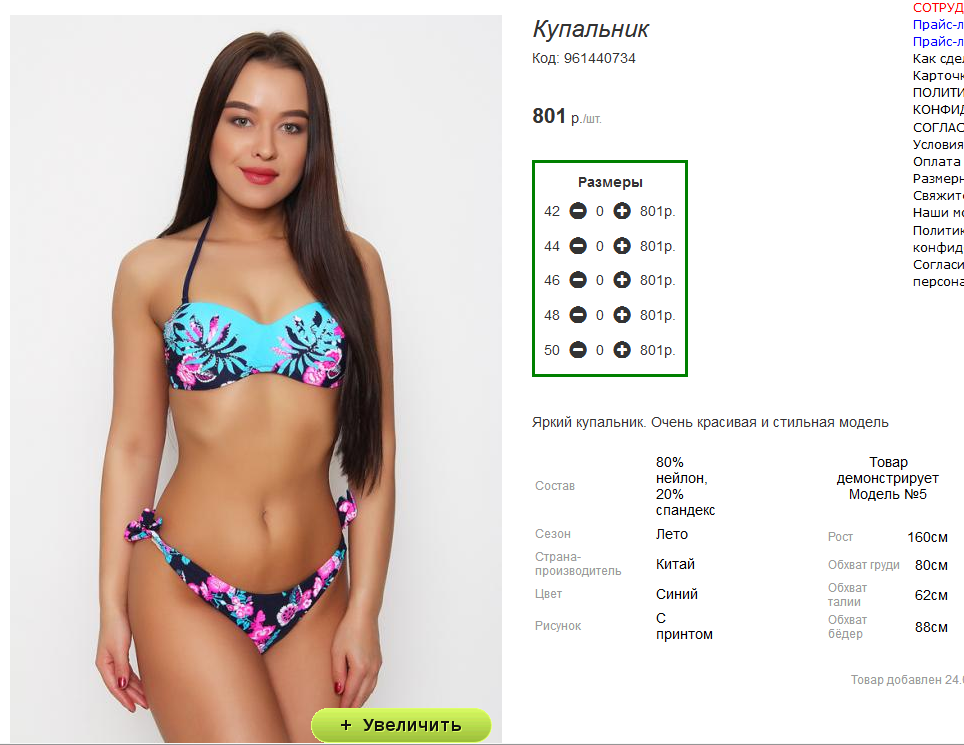Viewport: 964px width, 745px height.
Task: Click minus icon for size 44
Action: [578, 246]
